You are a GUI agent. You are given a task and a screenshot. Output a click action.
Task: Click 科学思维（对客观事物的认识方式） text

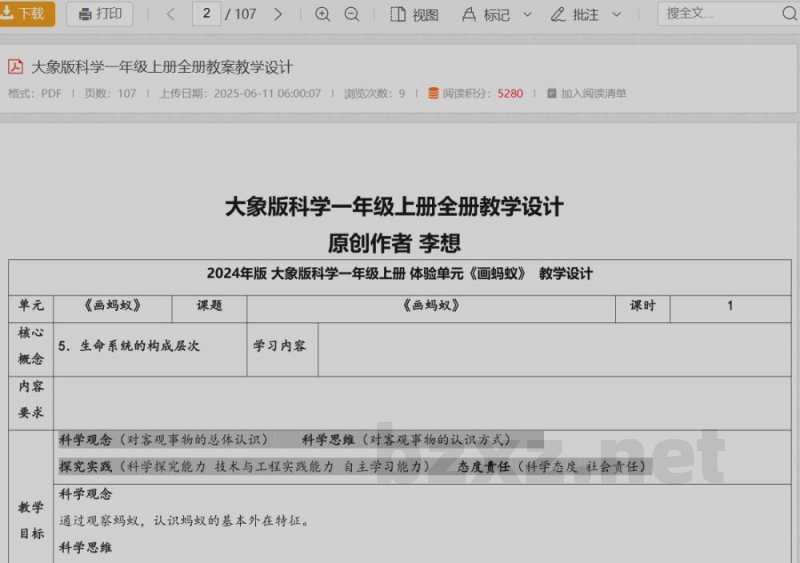point(407,440)
